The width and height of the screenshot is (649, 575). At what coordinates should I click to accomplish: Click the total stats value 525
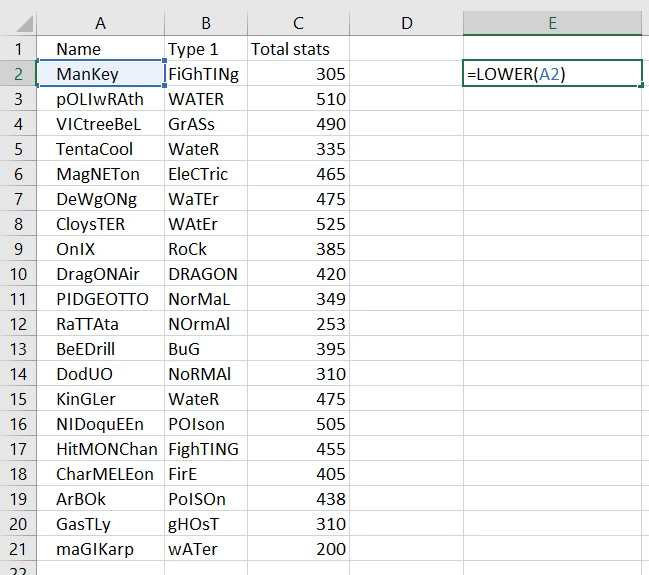(298, 224)
